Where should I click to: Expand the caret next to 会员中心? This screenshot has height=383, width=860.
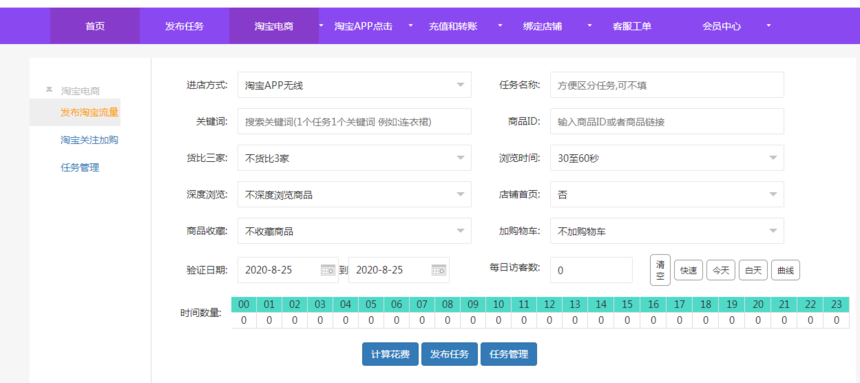pos(768,25)
